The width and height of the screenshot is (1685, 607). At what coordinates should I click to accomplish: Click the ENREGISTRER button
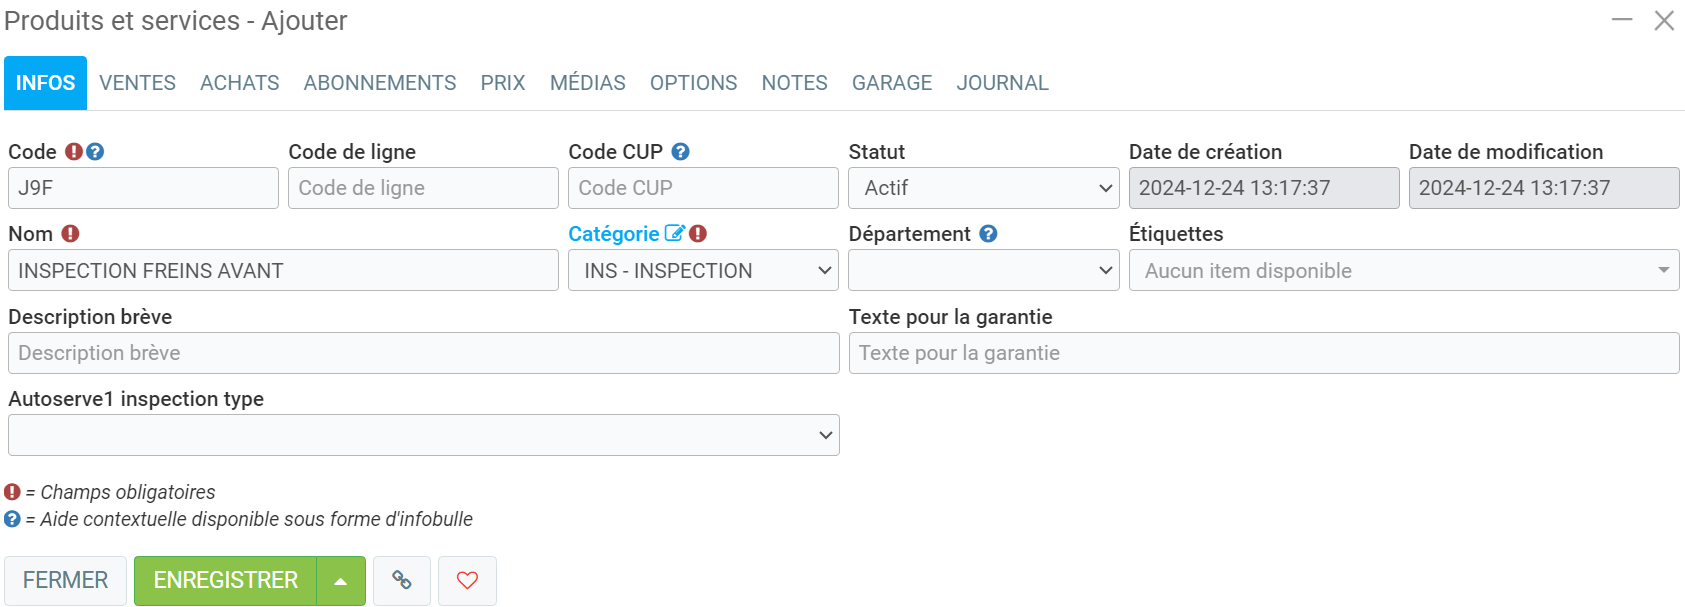click(226, 581)
